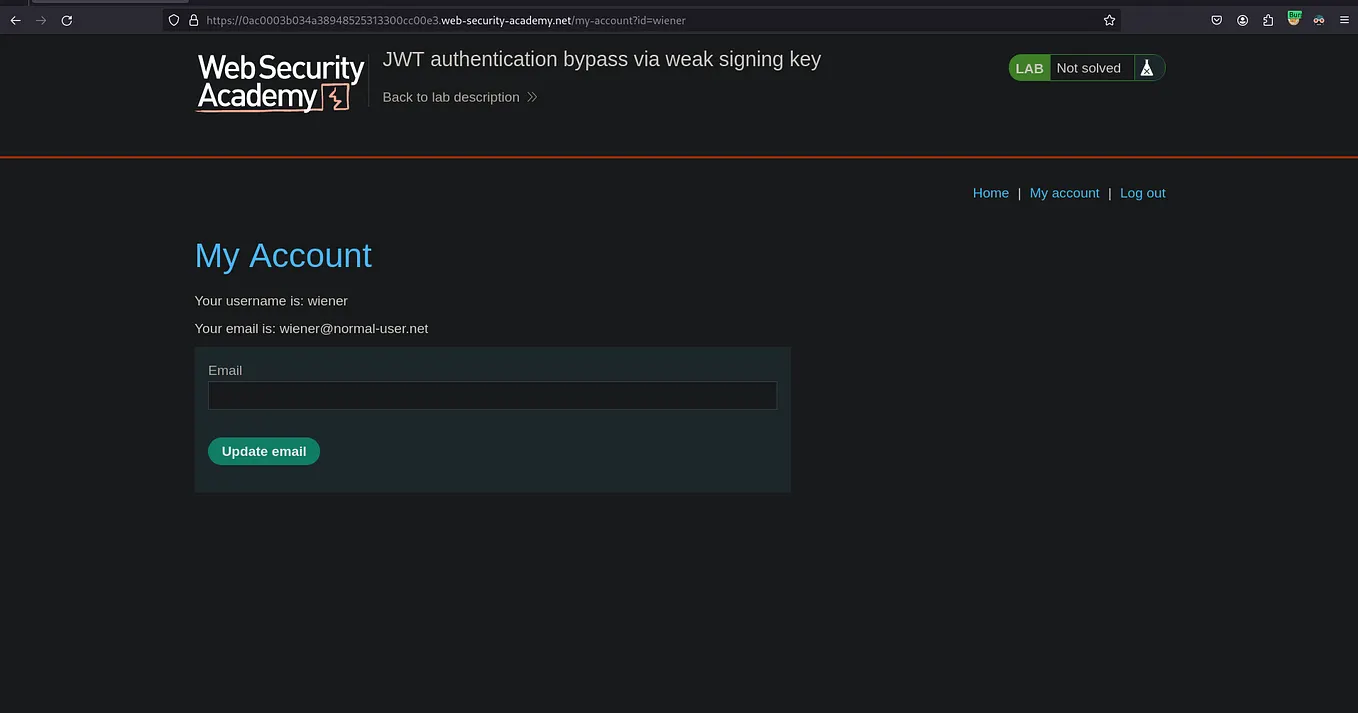Click the Burp Suite extension icon
The width and height of the screenshot is (1358, 713).
(1294, 20)
